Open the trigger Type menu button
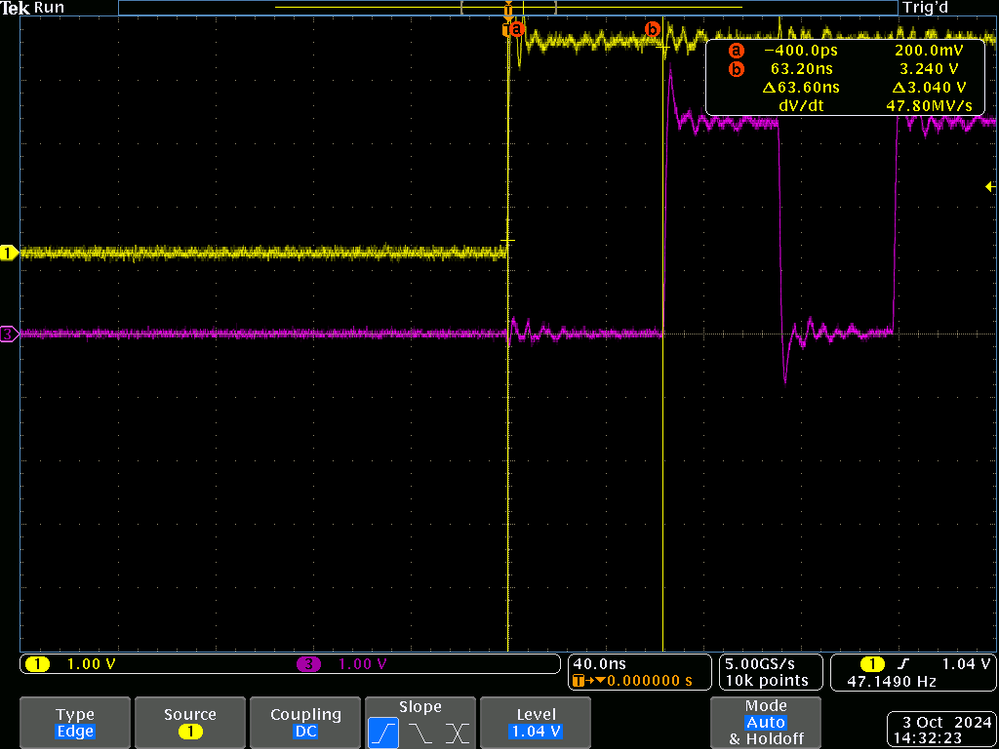This screenshot has width=999, height=749. tap(75, 722)
